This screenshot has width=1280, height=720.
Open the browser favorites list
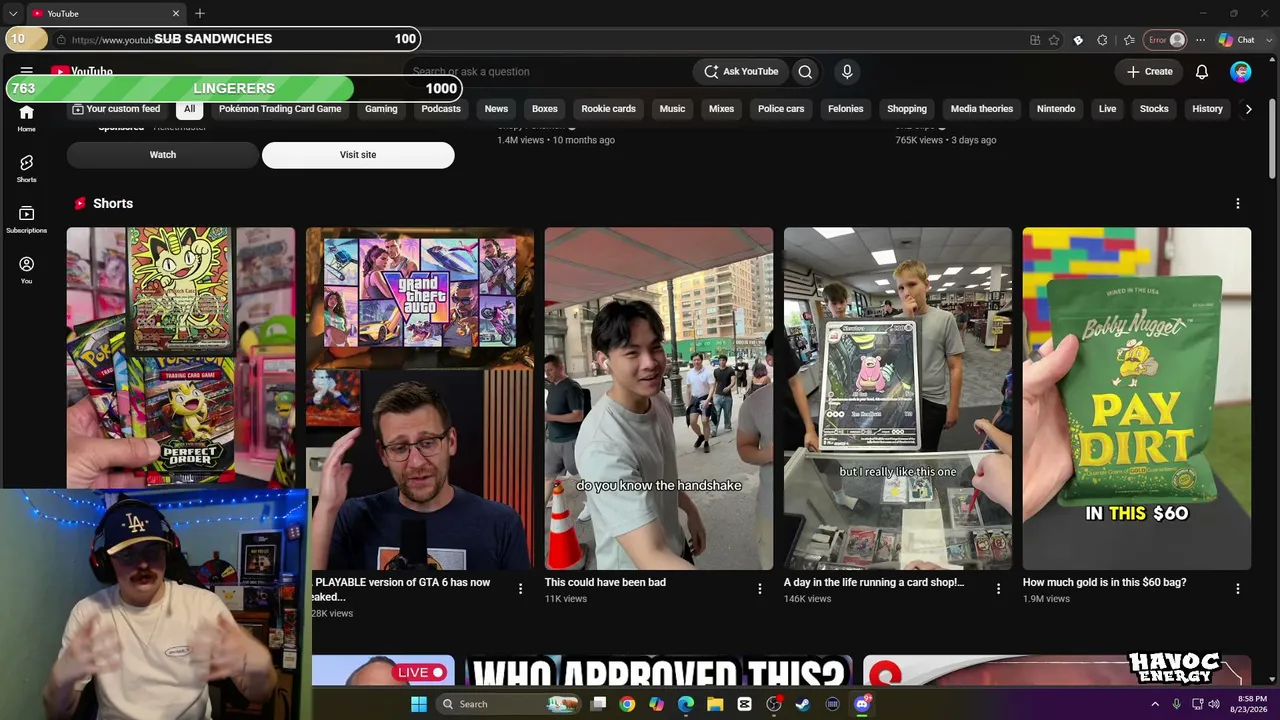(1129, 40)
